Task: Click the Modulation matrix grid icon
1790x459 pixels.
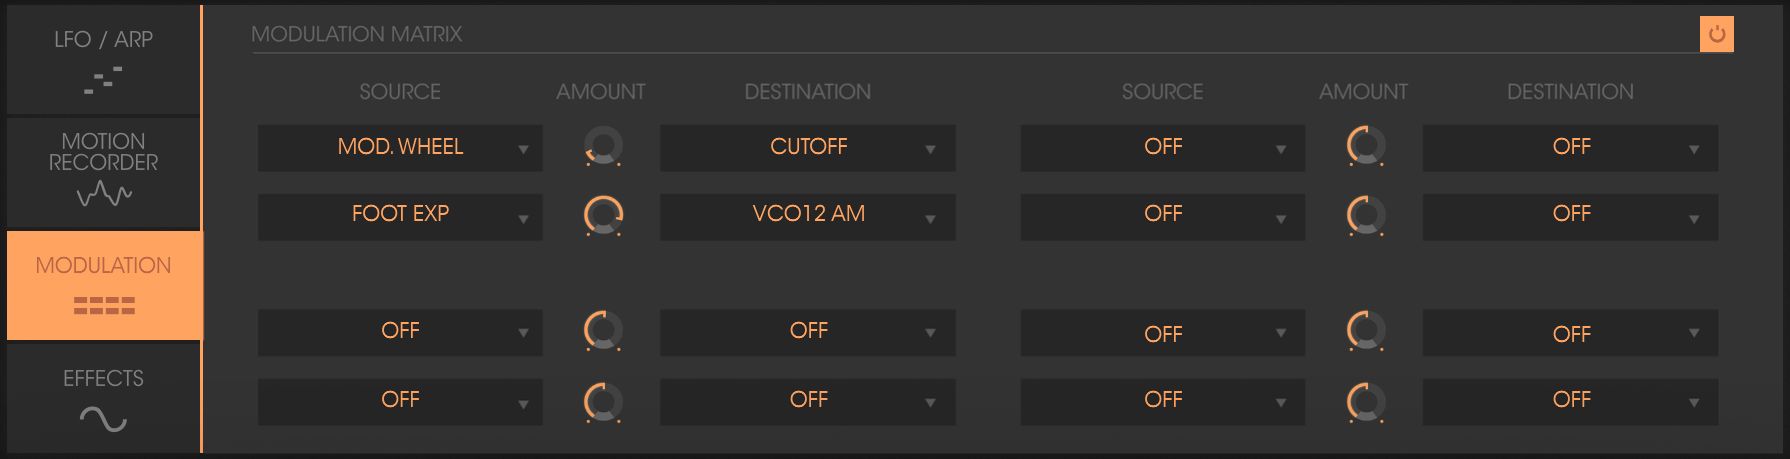Action: (104, 305)
